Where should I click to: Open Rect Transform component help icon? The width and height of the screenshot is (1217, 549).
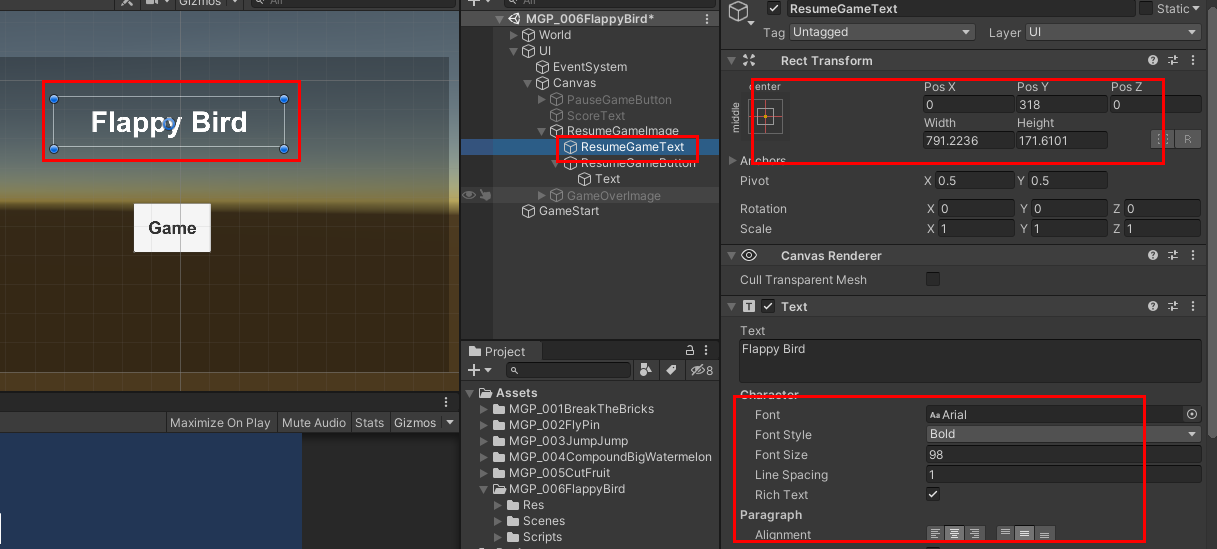(1153, 61)
